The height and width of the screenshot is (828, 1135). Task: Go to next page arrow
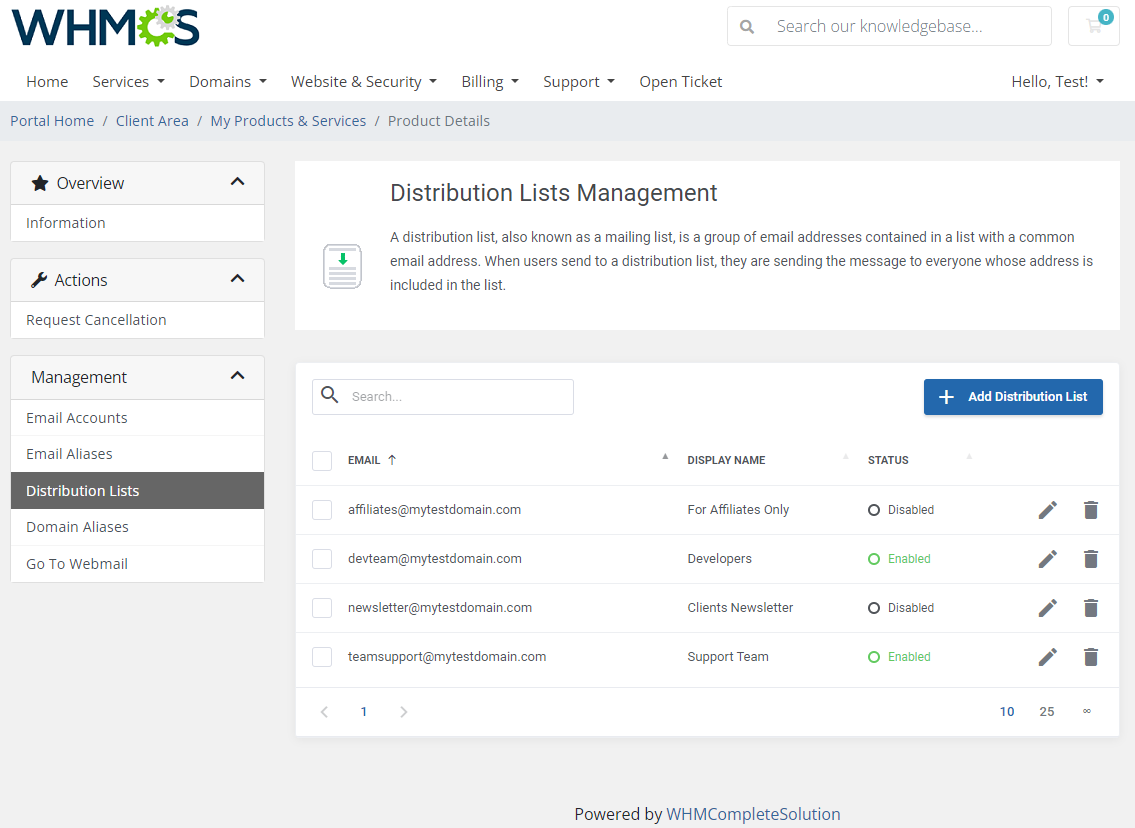click(404, 712)
